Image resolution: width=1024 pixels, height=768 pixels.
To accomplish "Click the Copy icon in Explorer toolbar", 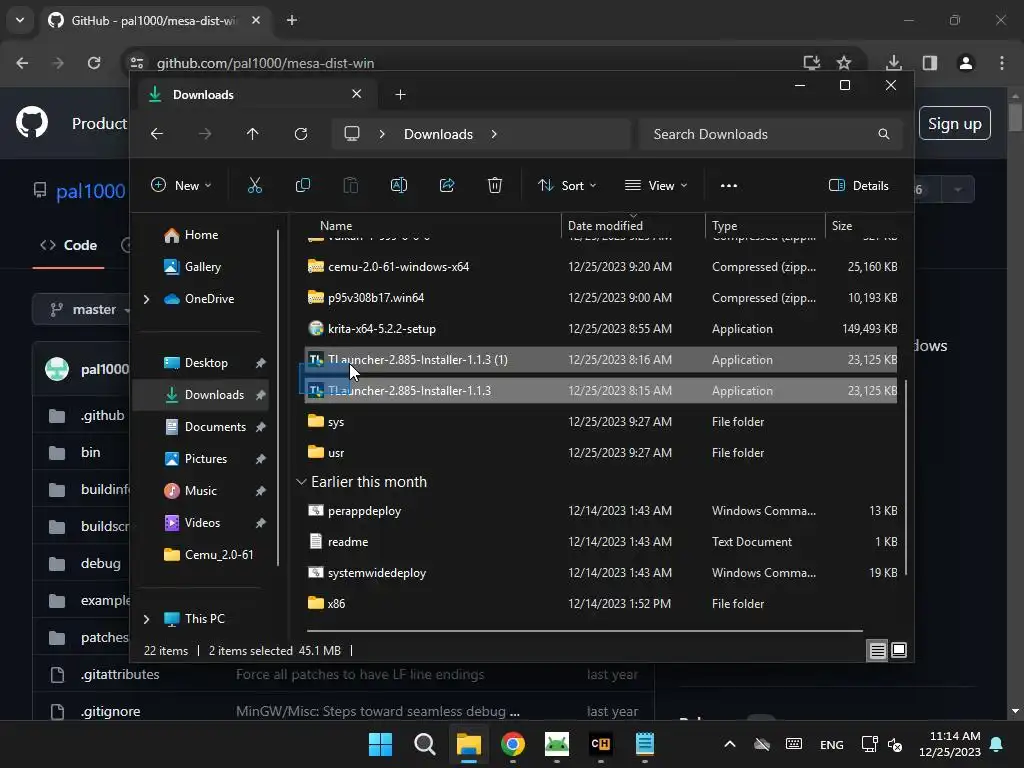I will pos(302,185).
